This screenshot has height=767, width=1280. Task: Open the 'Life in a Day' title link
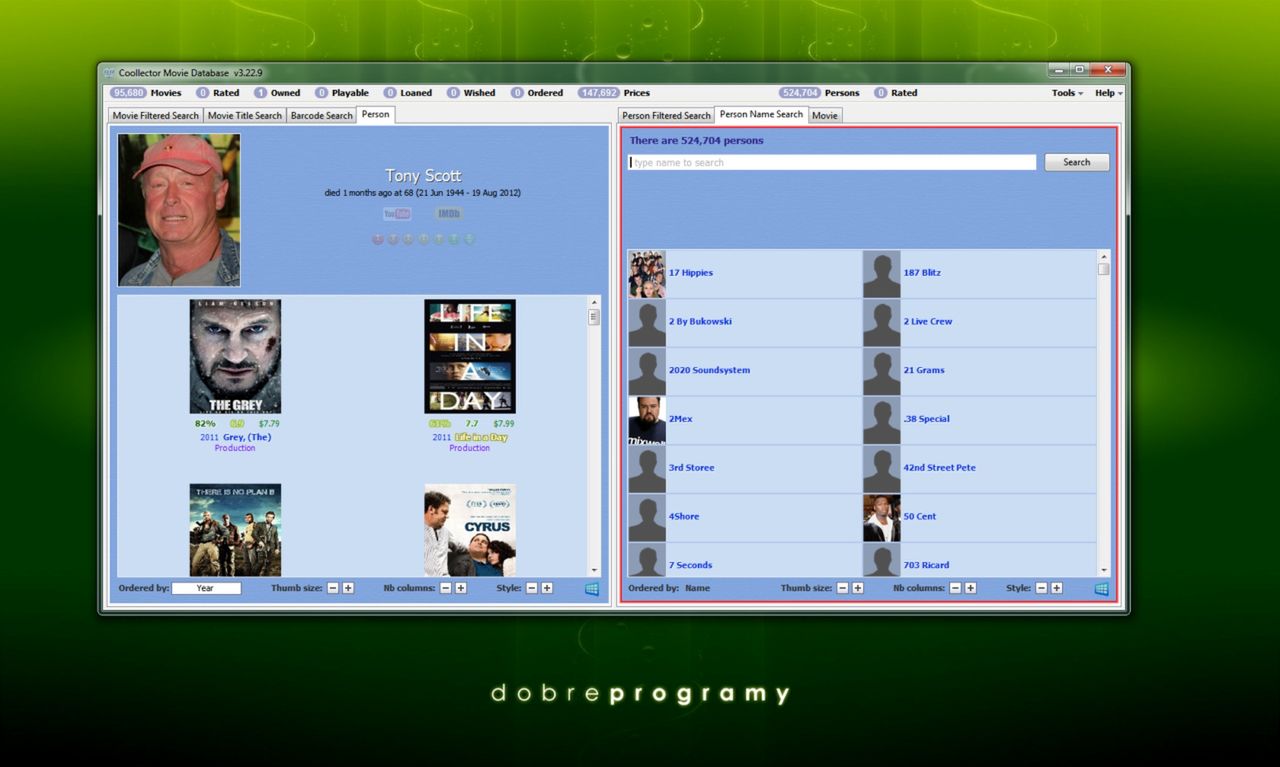tap(482, 437)
